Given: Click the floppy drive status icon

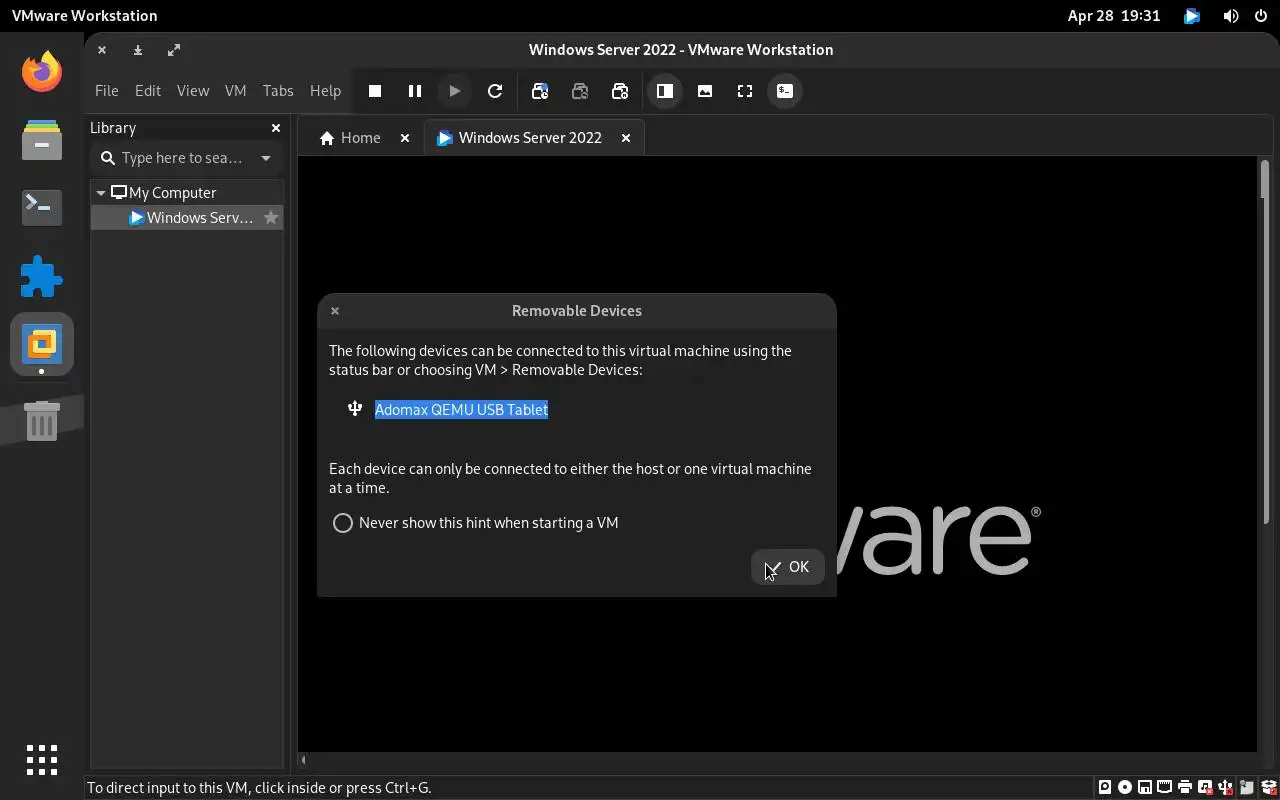Looking at the screenshot, I should tap(1145, 787).
